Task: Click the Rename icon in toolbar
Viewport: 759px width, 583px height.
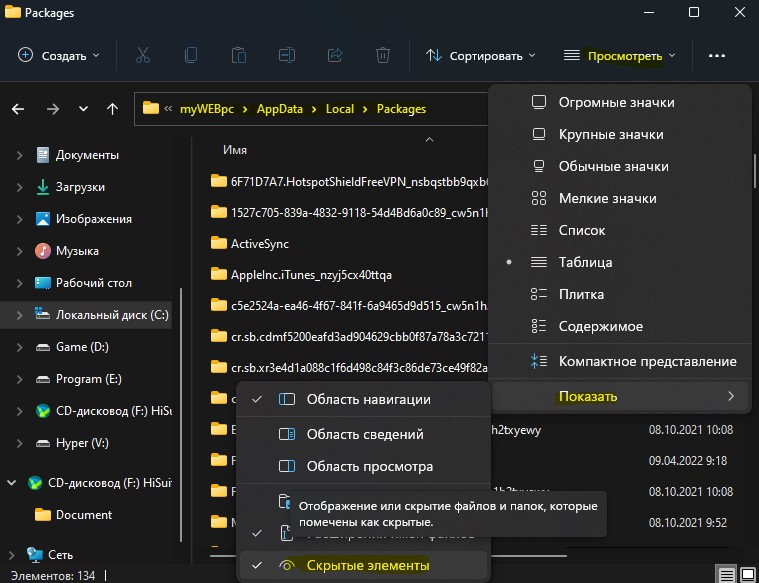Action: click(287, 55)
